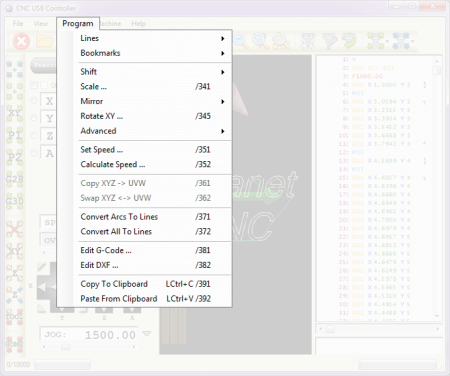Viewport: 450px width, 376px height.
Task: Click the zoom magnifier with orange markers
Action: tap(281, 41)
